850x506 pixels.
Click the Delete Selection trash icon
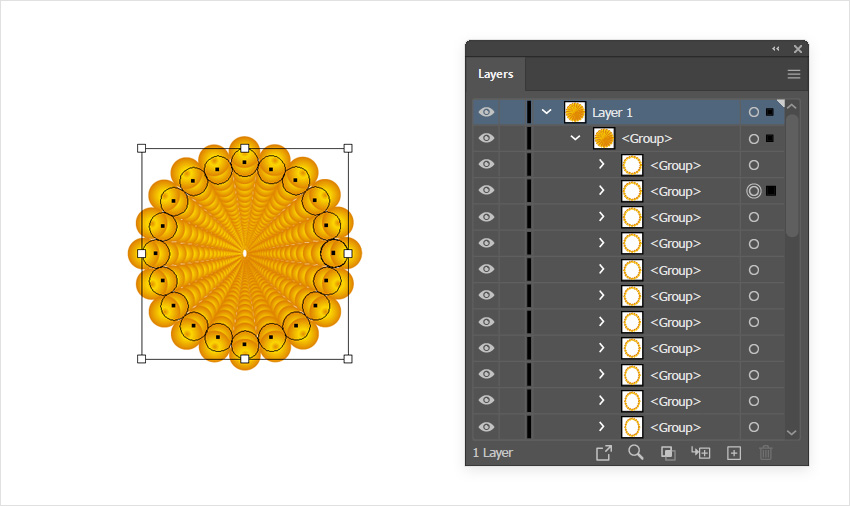[766, 453]
